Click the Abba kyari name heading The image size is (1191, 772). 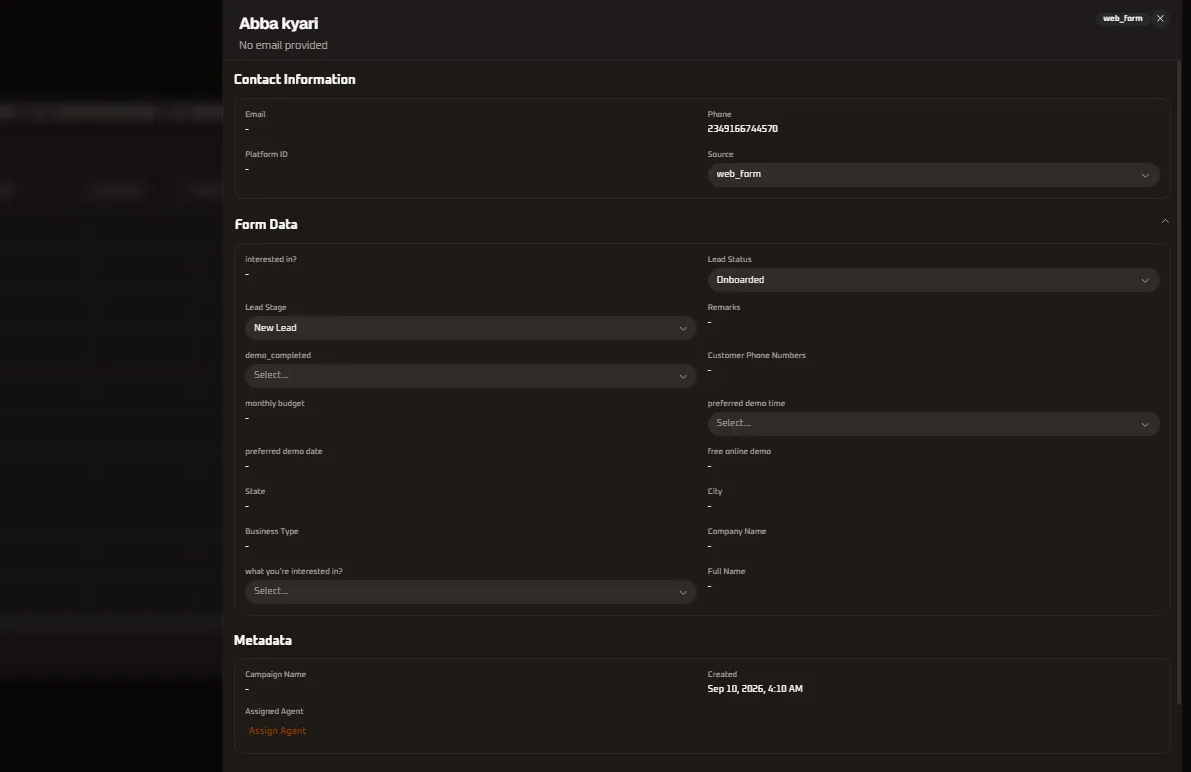click(278, 24)
